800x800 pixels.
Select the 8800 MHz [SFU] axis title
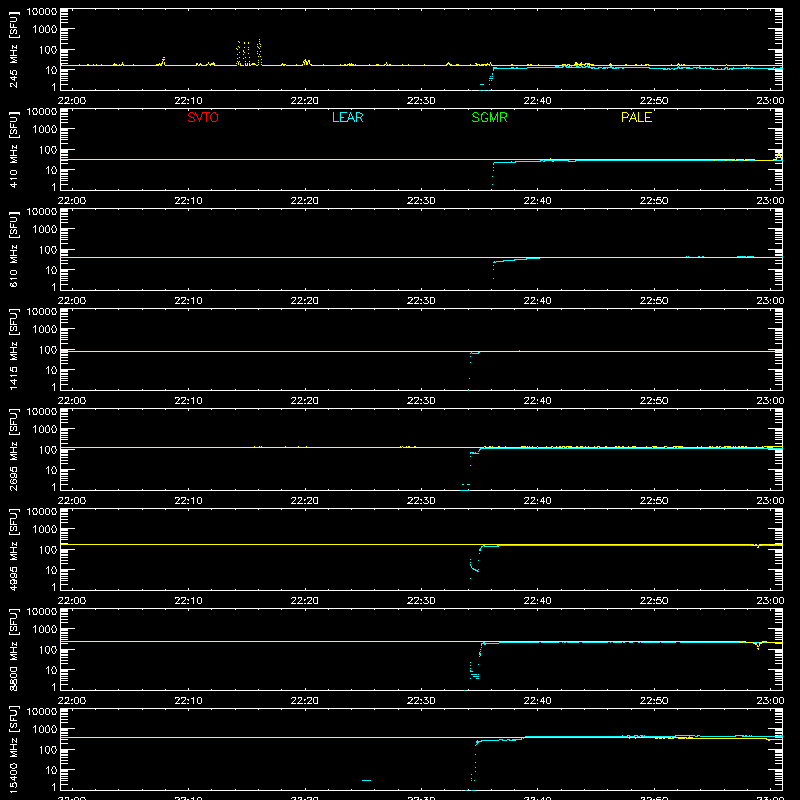tap(14, 649)
